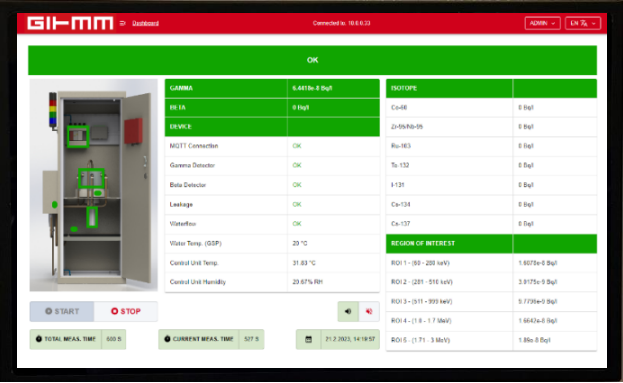Click the Control Unit Temp. value

click(x=304, y=263)
